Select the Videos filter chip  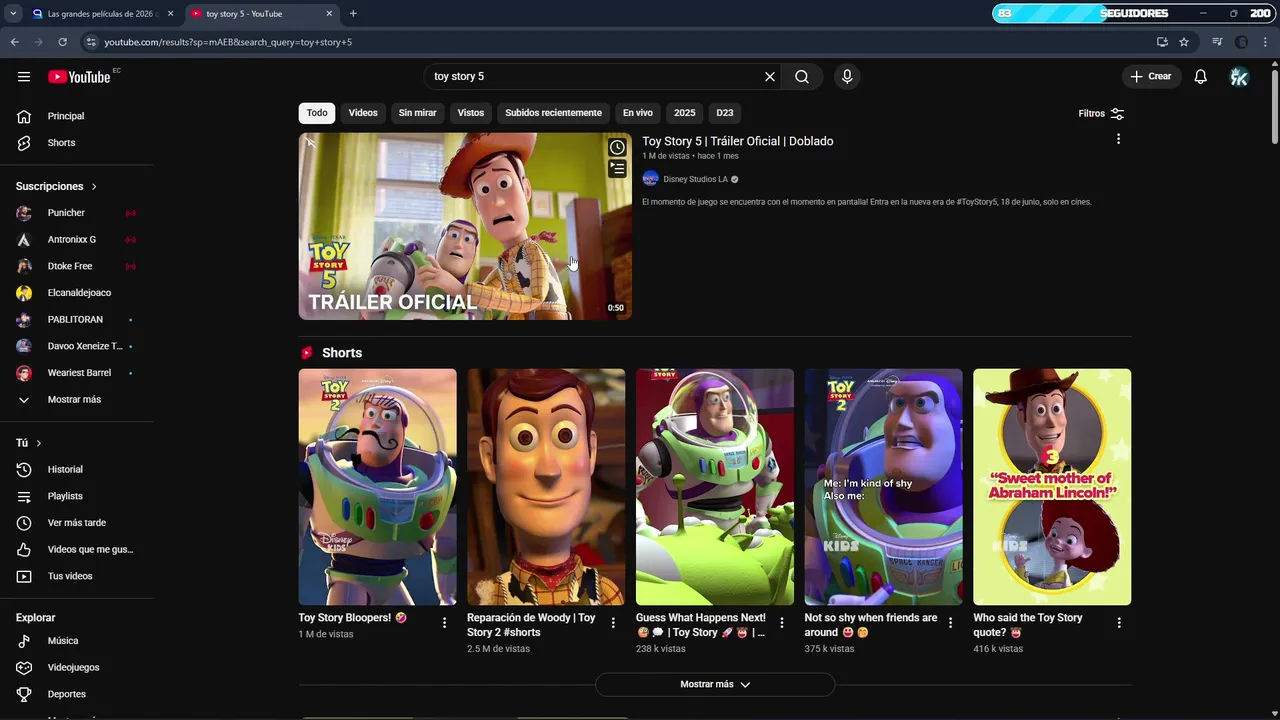[363, 113]
